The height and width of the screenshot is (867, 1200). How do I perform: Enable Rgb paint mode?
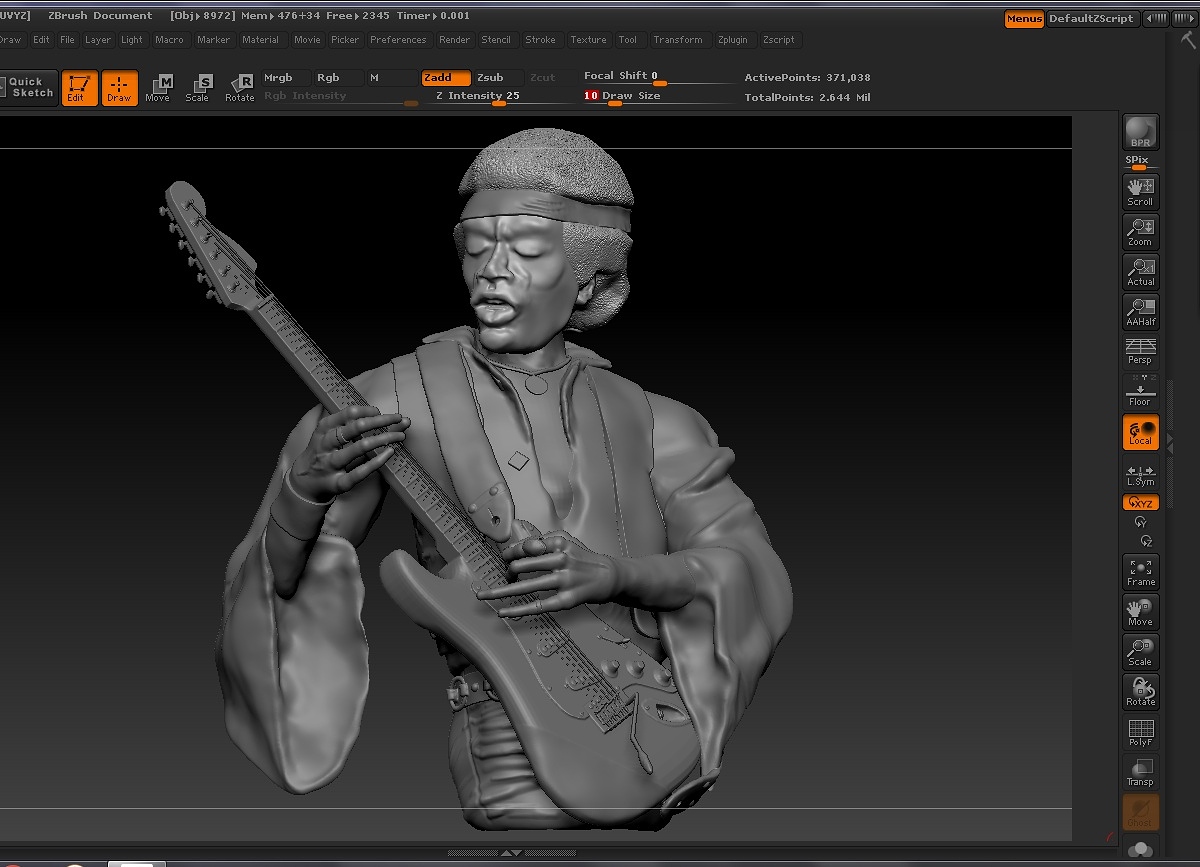coord(338,77)
